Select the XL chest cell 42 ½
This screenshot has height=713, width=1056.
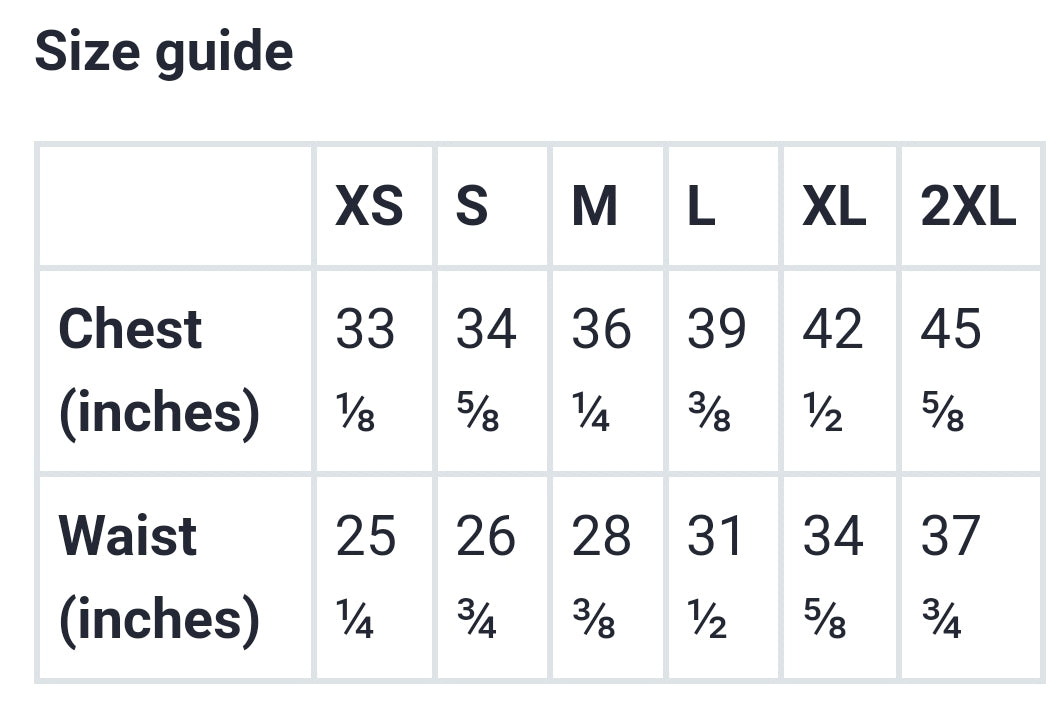pos(832,370)
